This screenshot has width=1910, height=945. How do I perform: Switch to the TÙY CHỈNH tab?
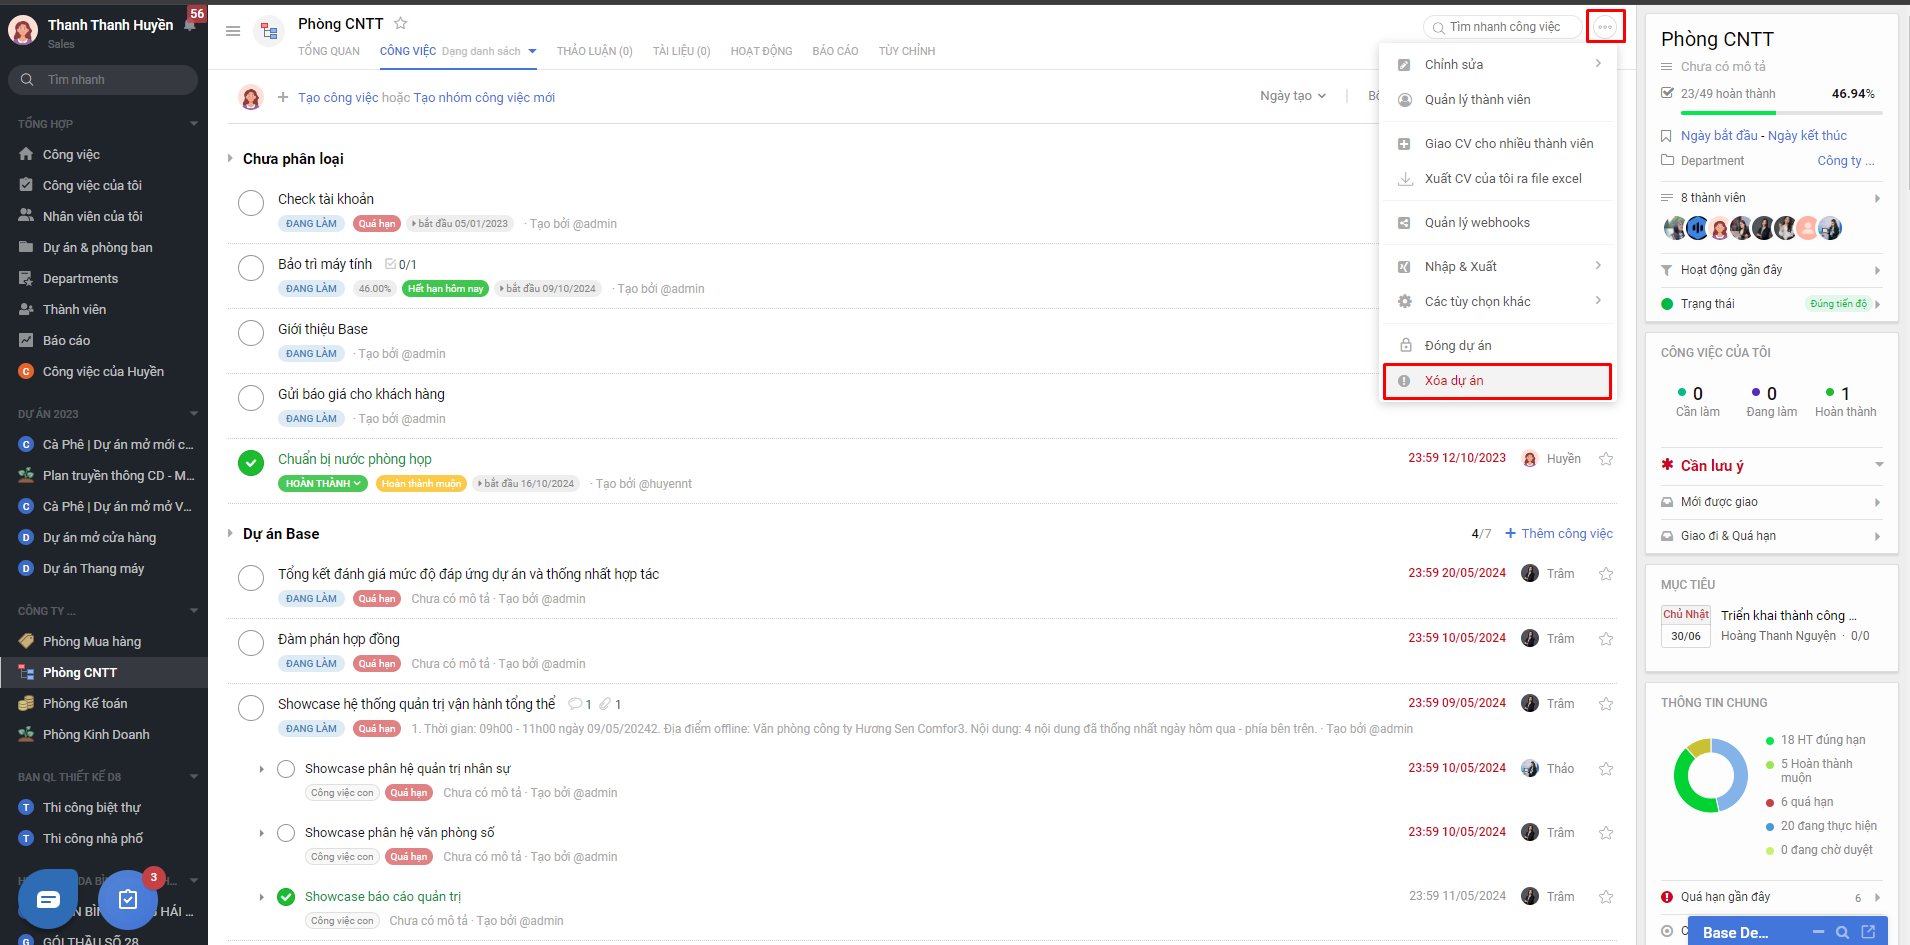pos(907,51)
